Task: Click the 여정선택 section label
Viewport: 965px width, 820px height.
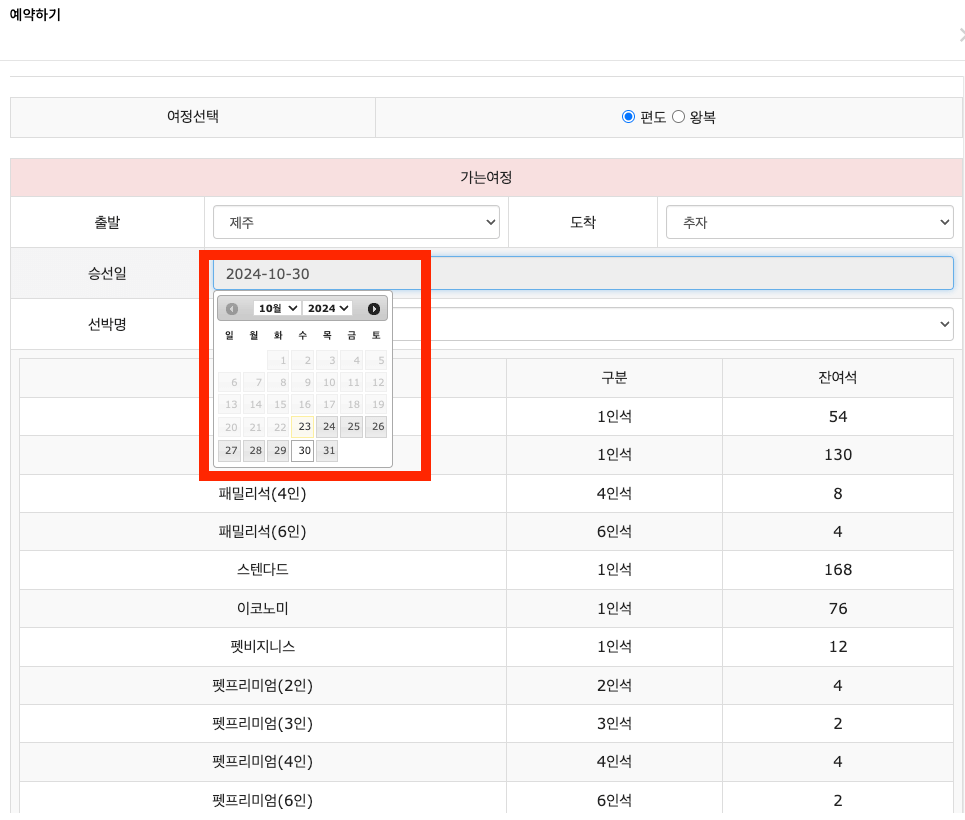Action: coord(192,117)
